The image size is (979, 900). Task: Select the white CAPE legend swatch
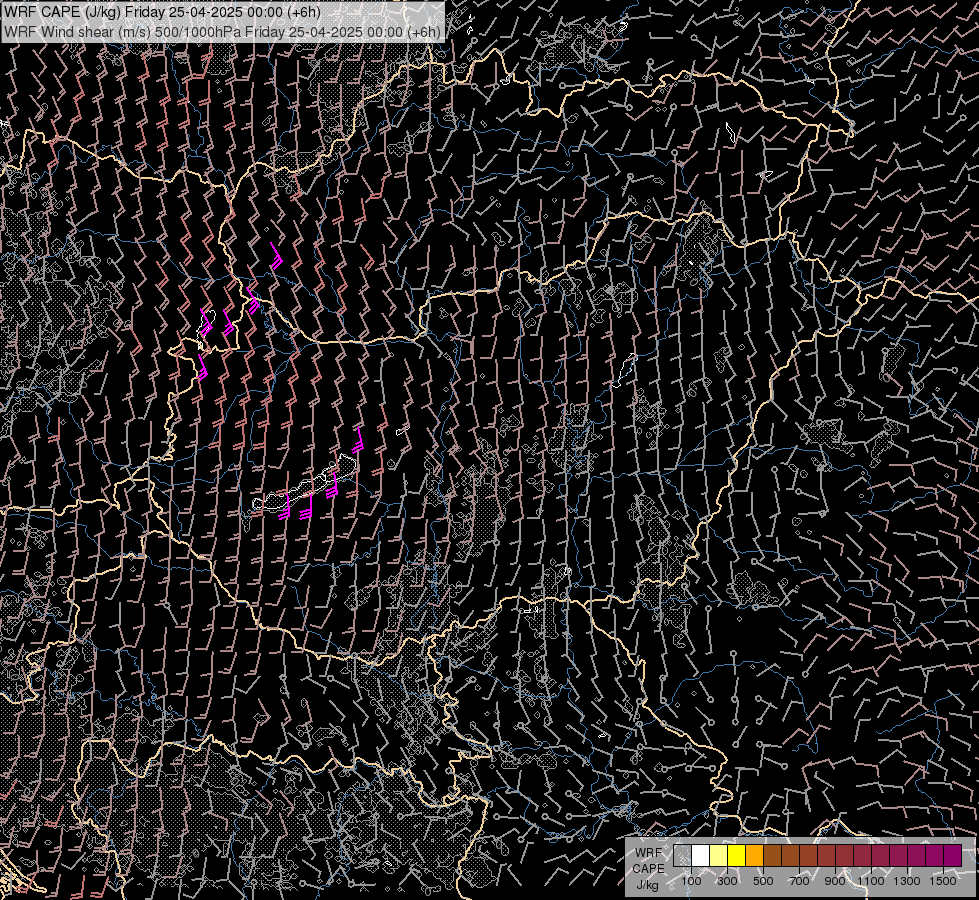click(x=700, y=856)
